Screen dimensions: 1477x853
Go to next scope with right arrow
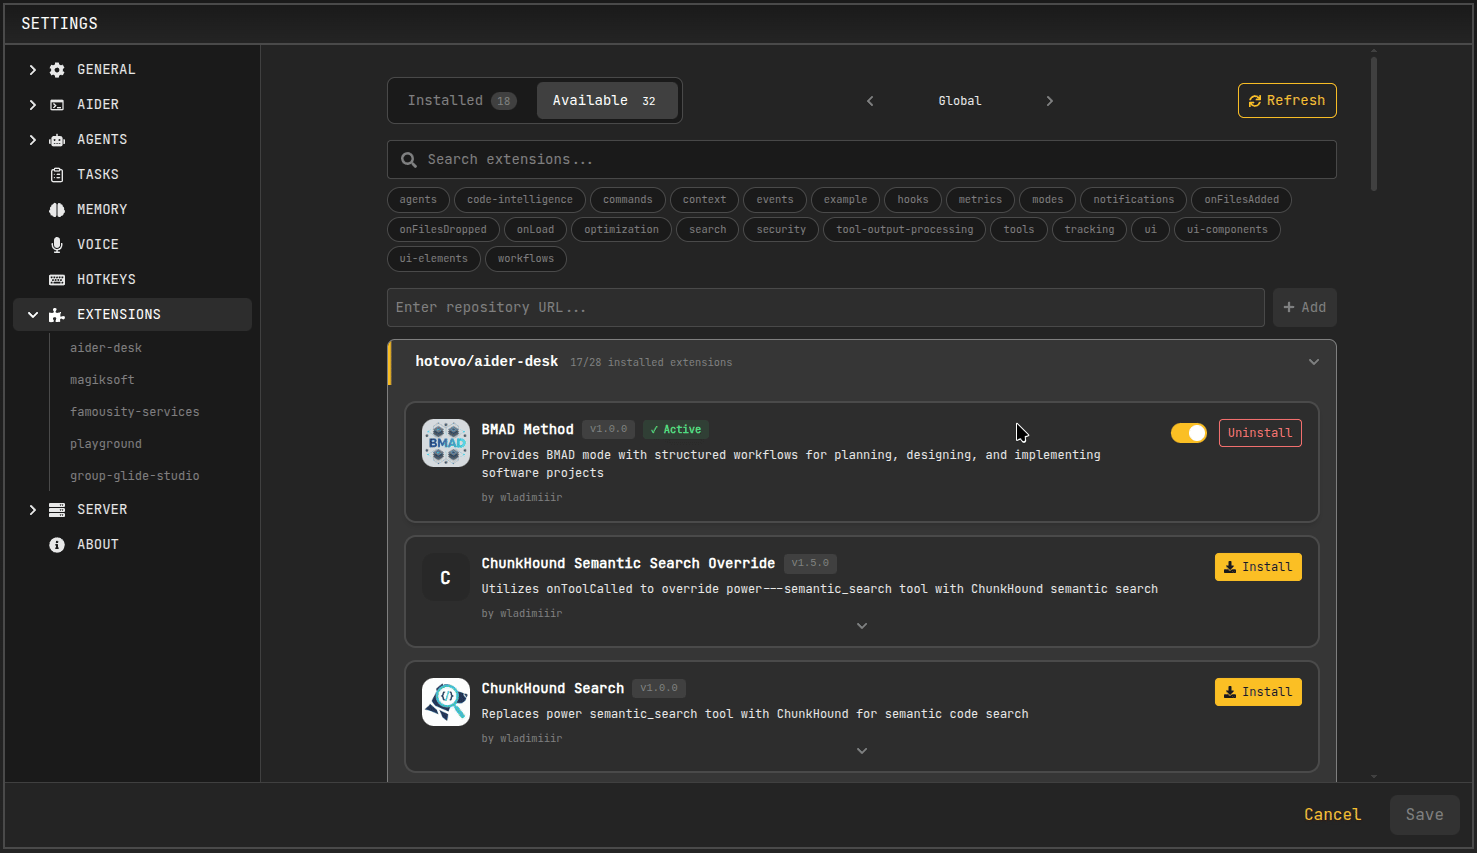(1049, 101)
